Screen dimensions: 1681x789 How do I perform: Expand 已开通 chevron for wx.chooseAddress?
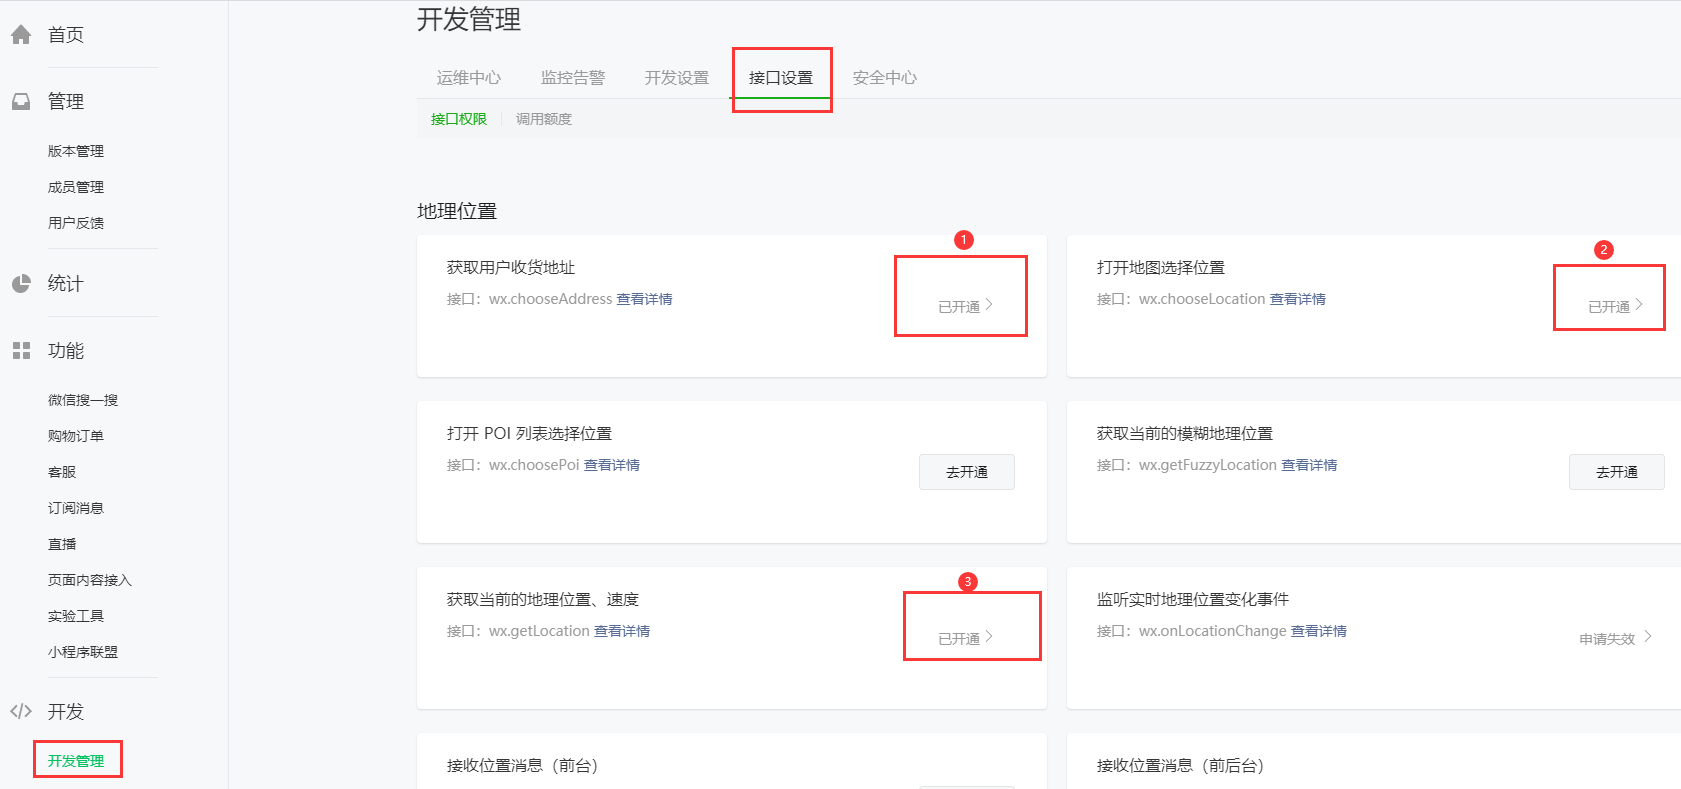(x=988, y=305)
